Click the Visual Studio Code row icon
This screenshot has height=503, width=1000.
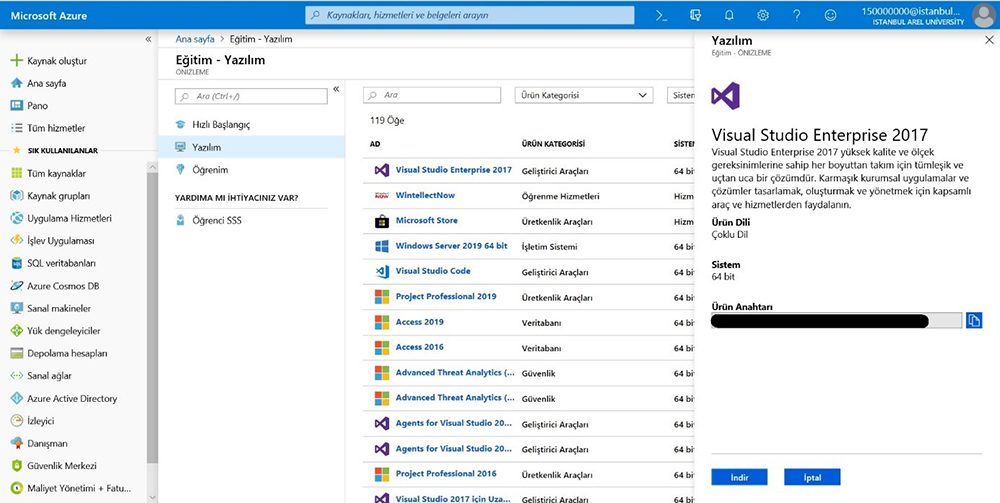(382, 272)
